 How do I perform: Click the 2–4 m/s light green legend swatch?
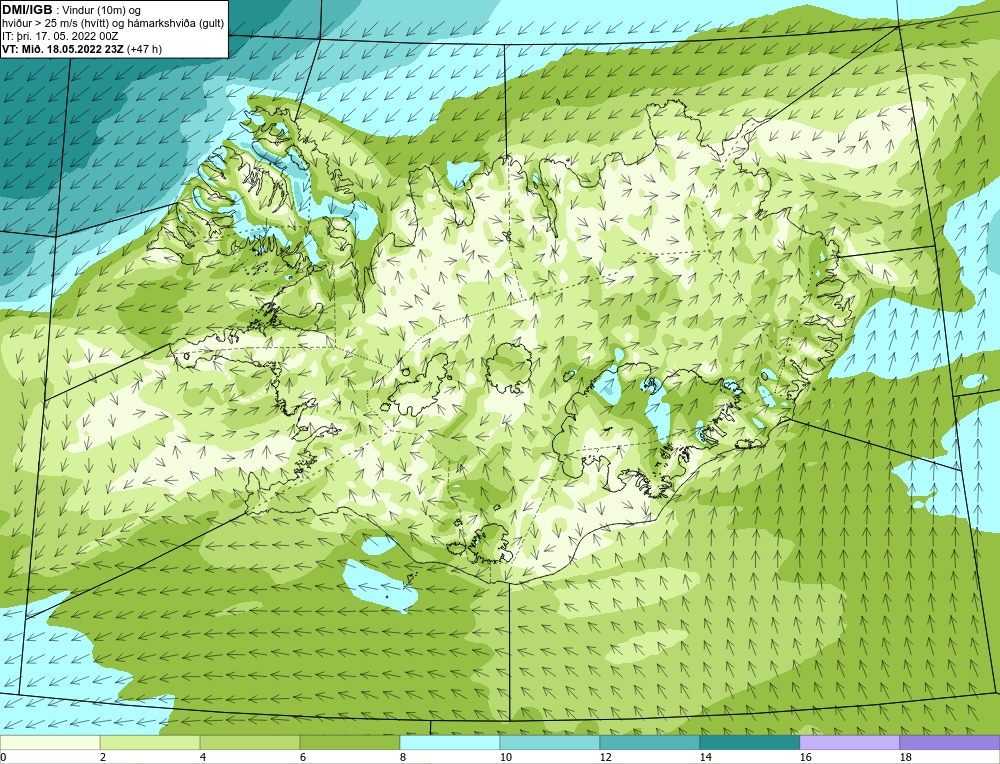tap(150, 742)
